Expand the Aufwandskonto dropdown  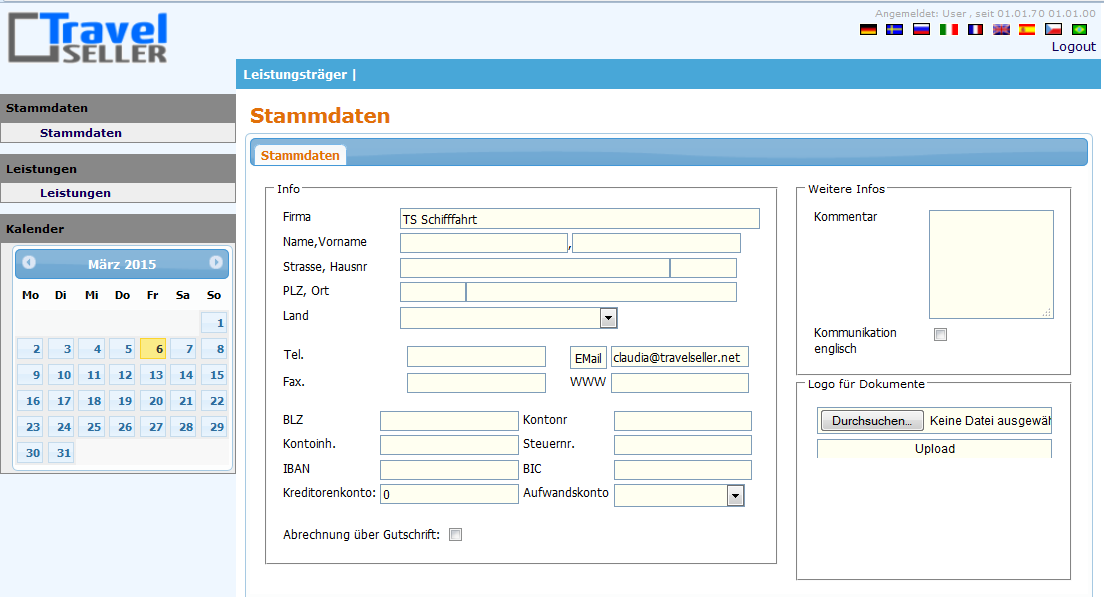coord(735,495)
